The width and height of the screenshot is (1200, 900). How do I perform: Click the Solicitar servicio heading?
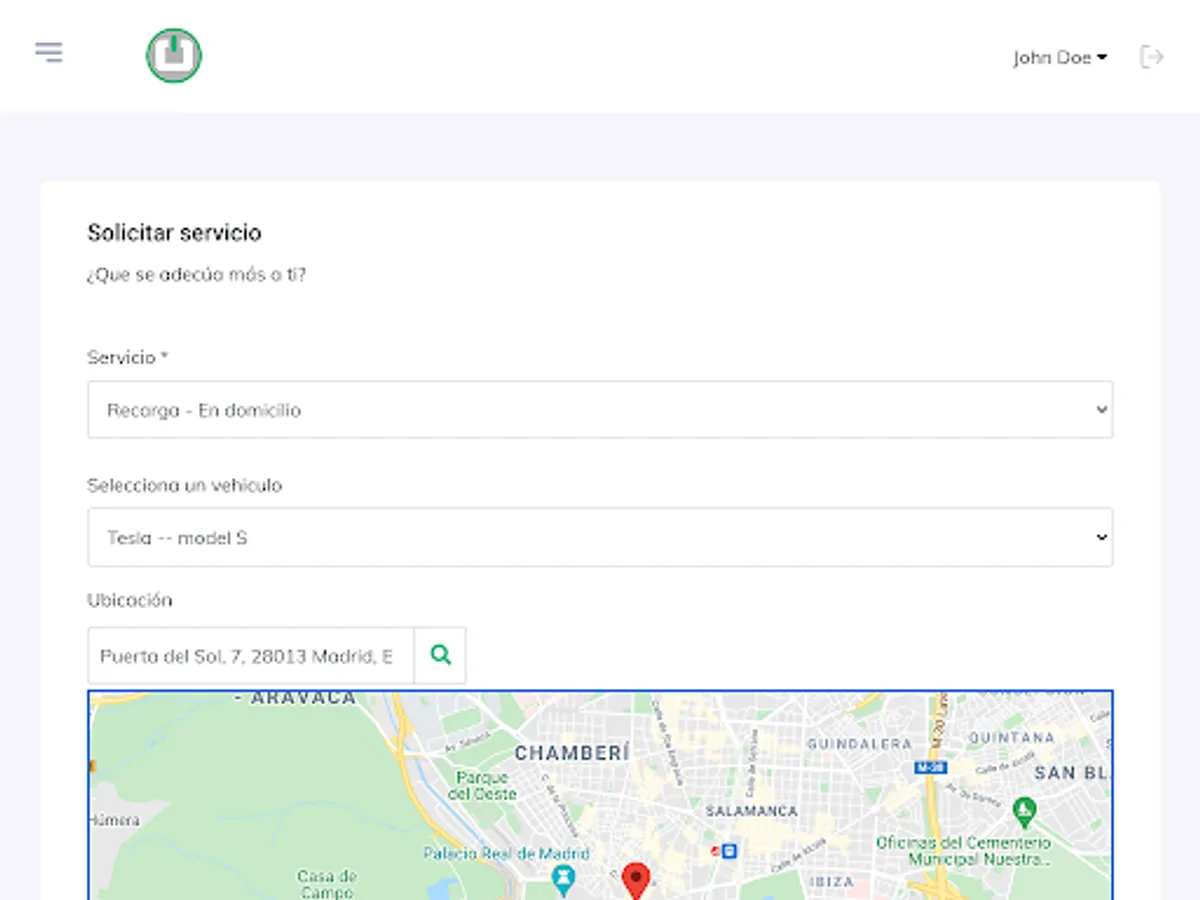tap(174, 233)
